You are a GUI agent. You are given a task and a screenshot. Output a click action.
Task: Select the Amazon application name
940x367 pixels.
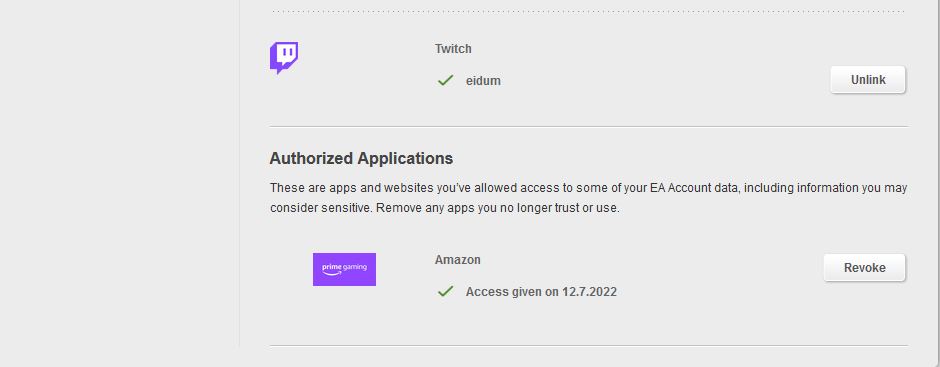(x=457, y=260)
